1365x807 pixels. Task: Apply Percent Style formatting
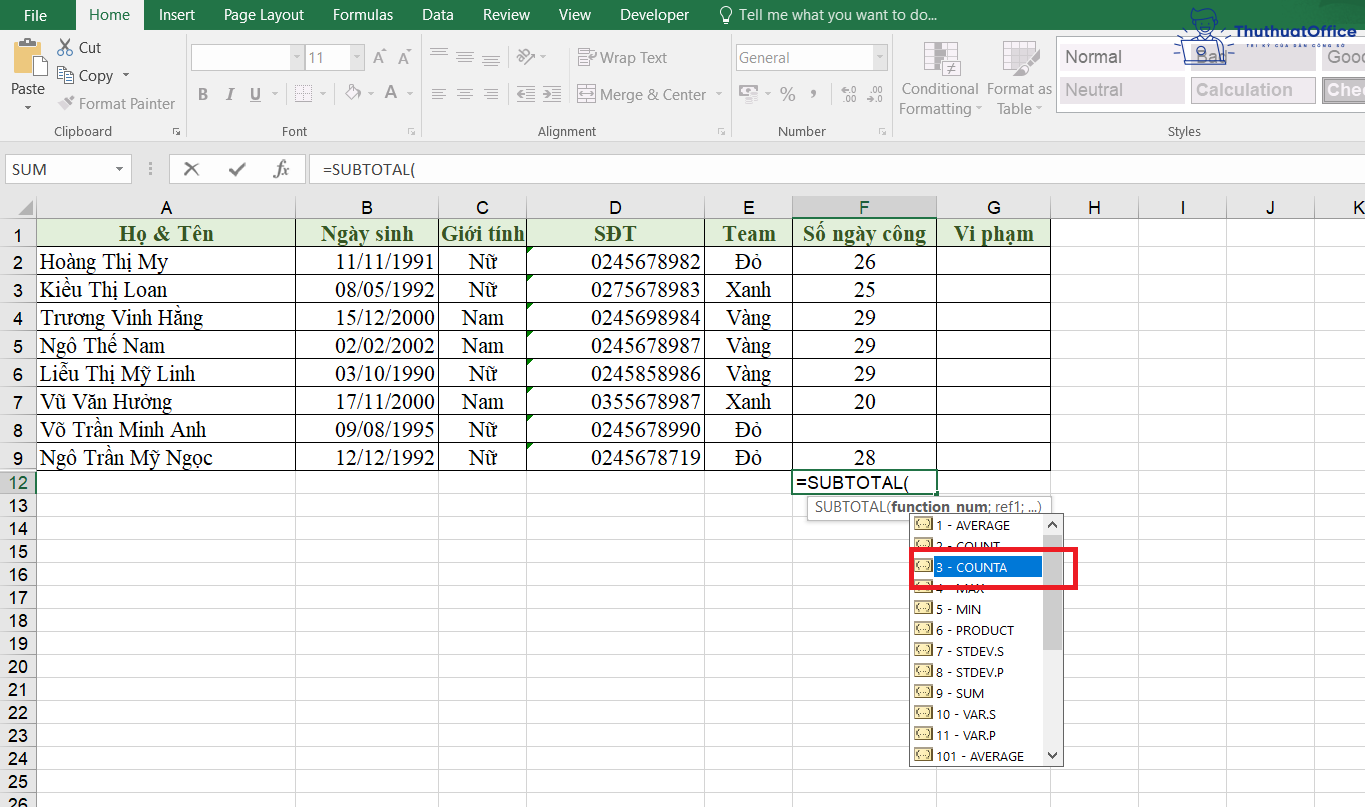(788, 93)
